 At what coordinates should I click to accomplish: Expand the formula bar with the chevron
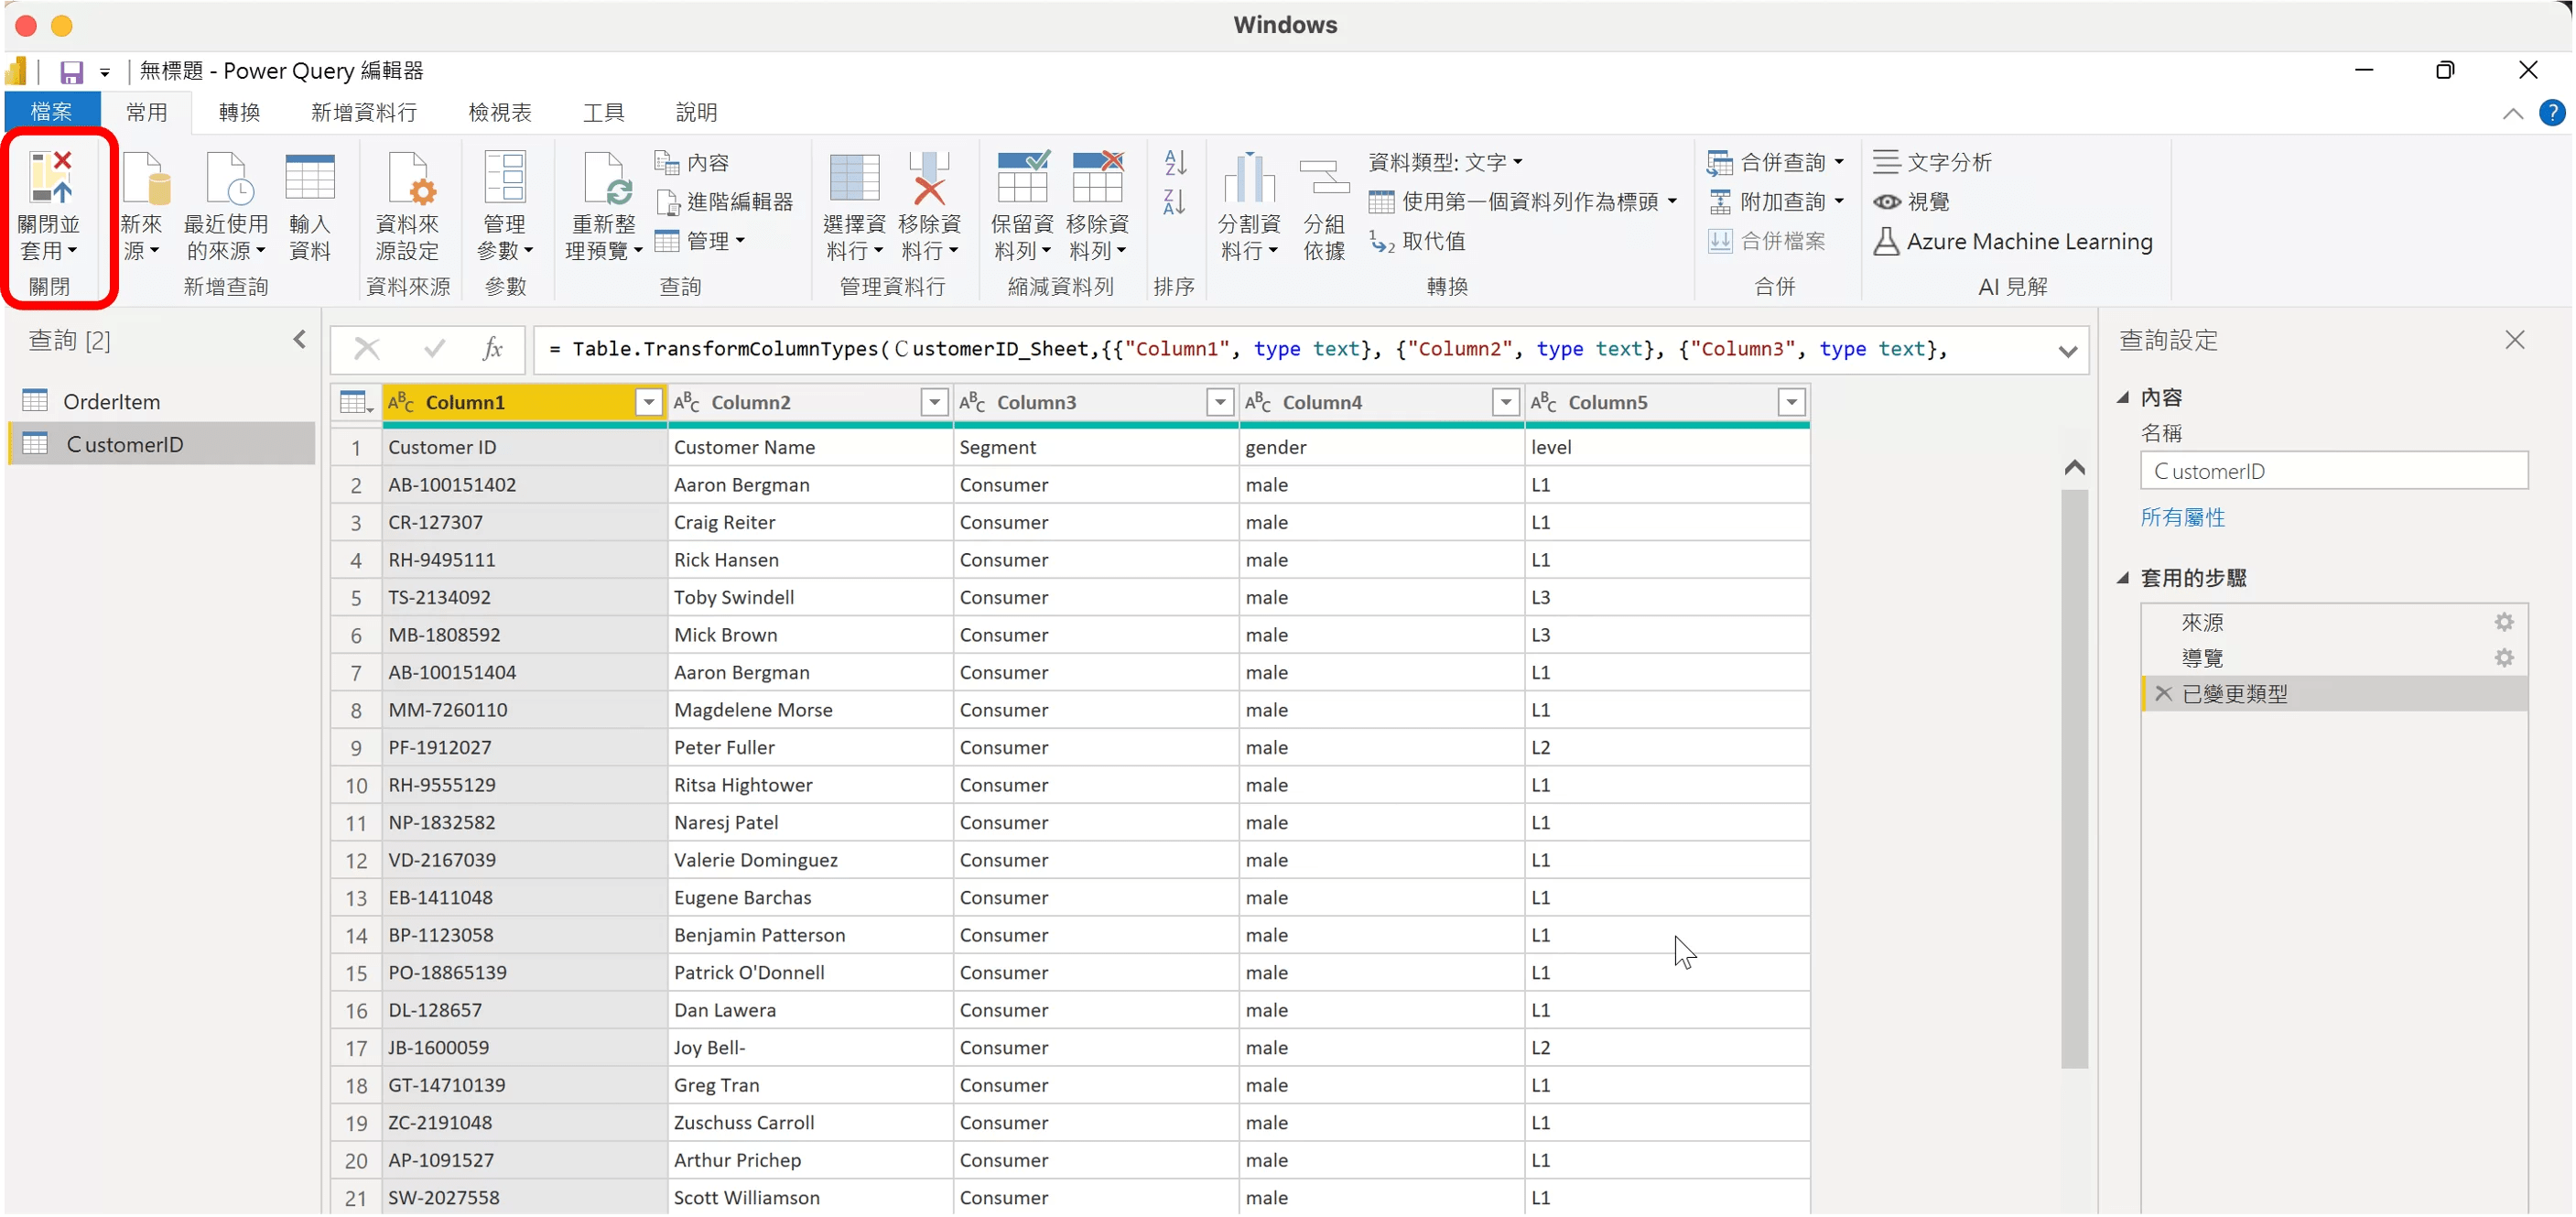[x=2068, y=351]
